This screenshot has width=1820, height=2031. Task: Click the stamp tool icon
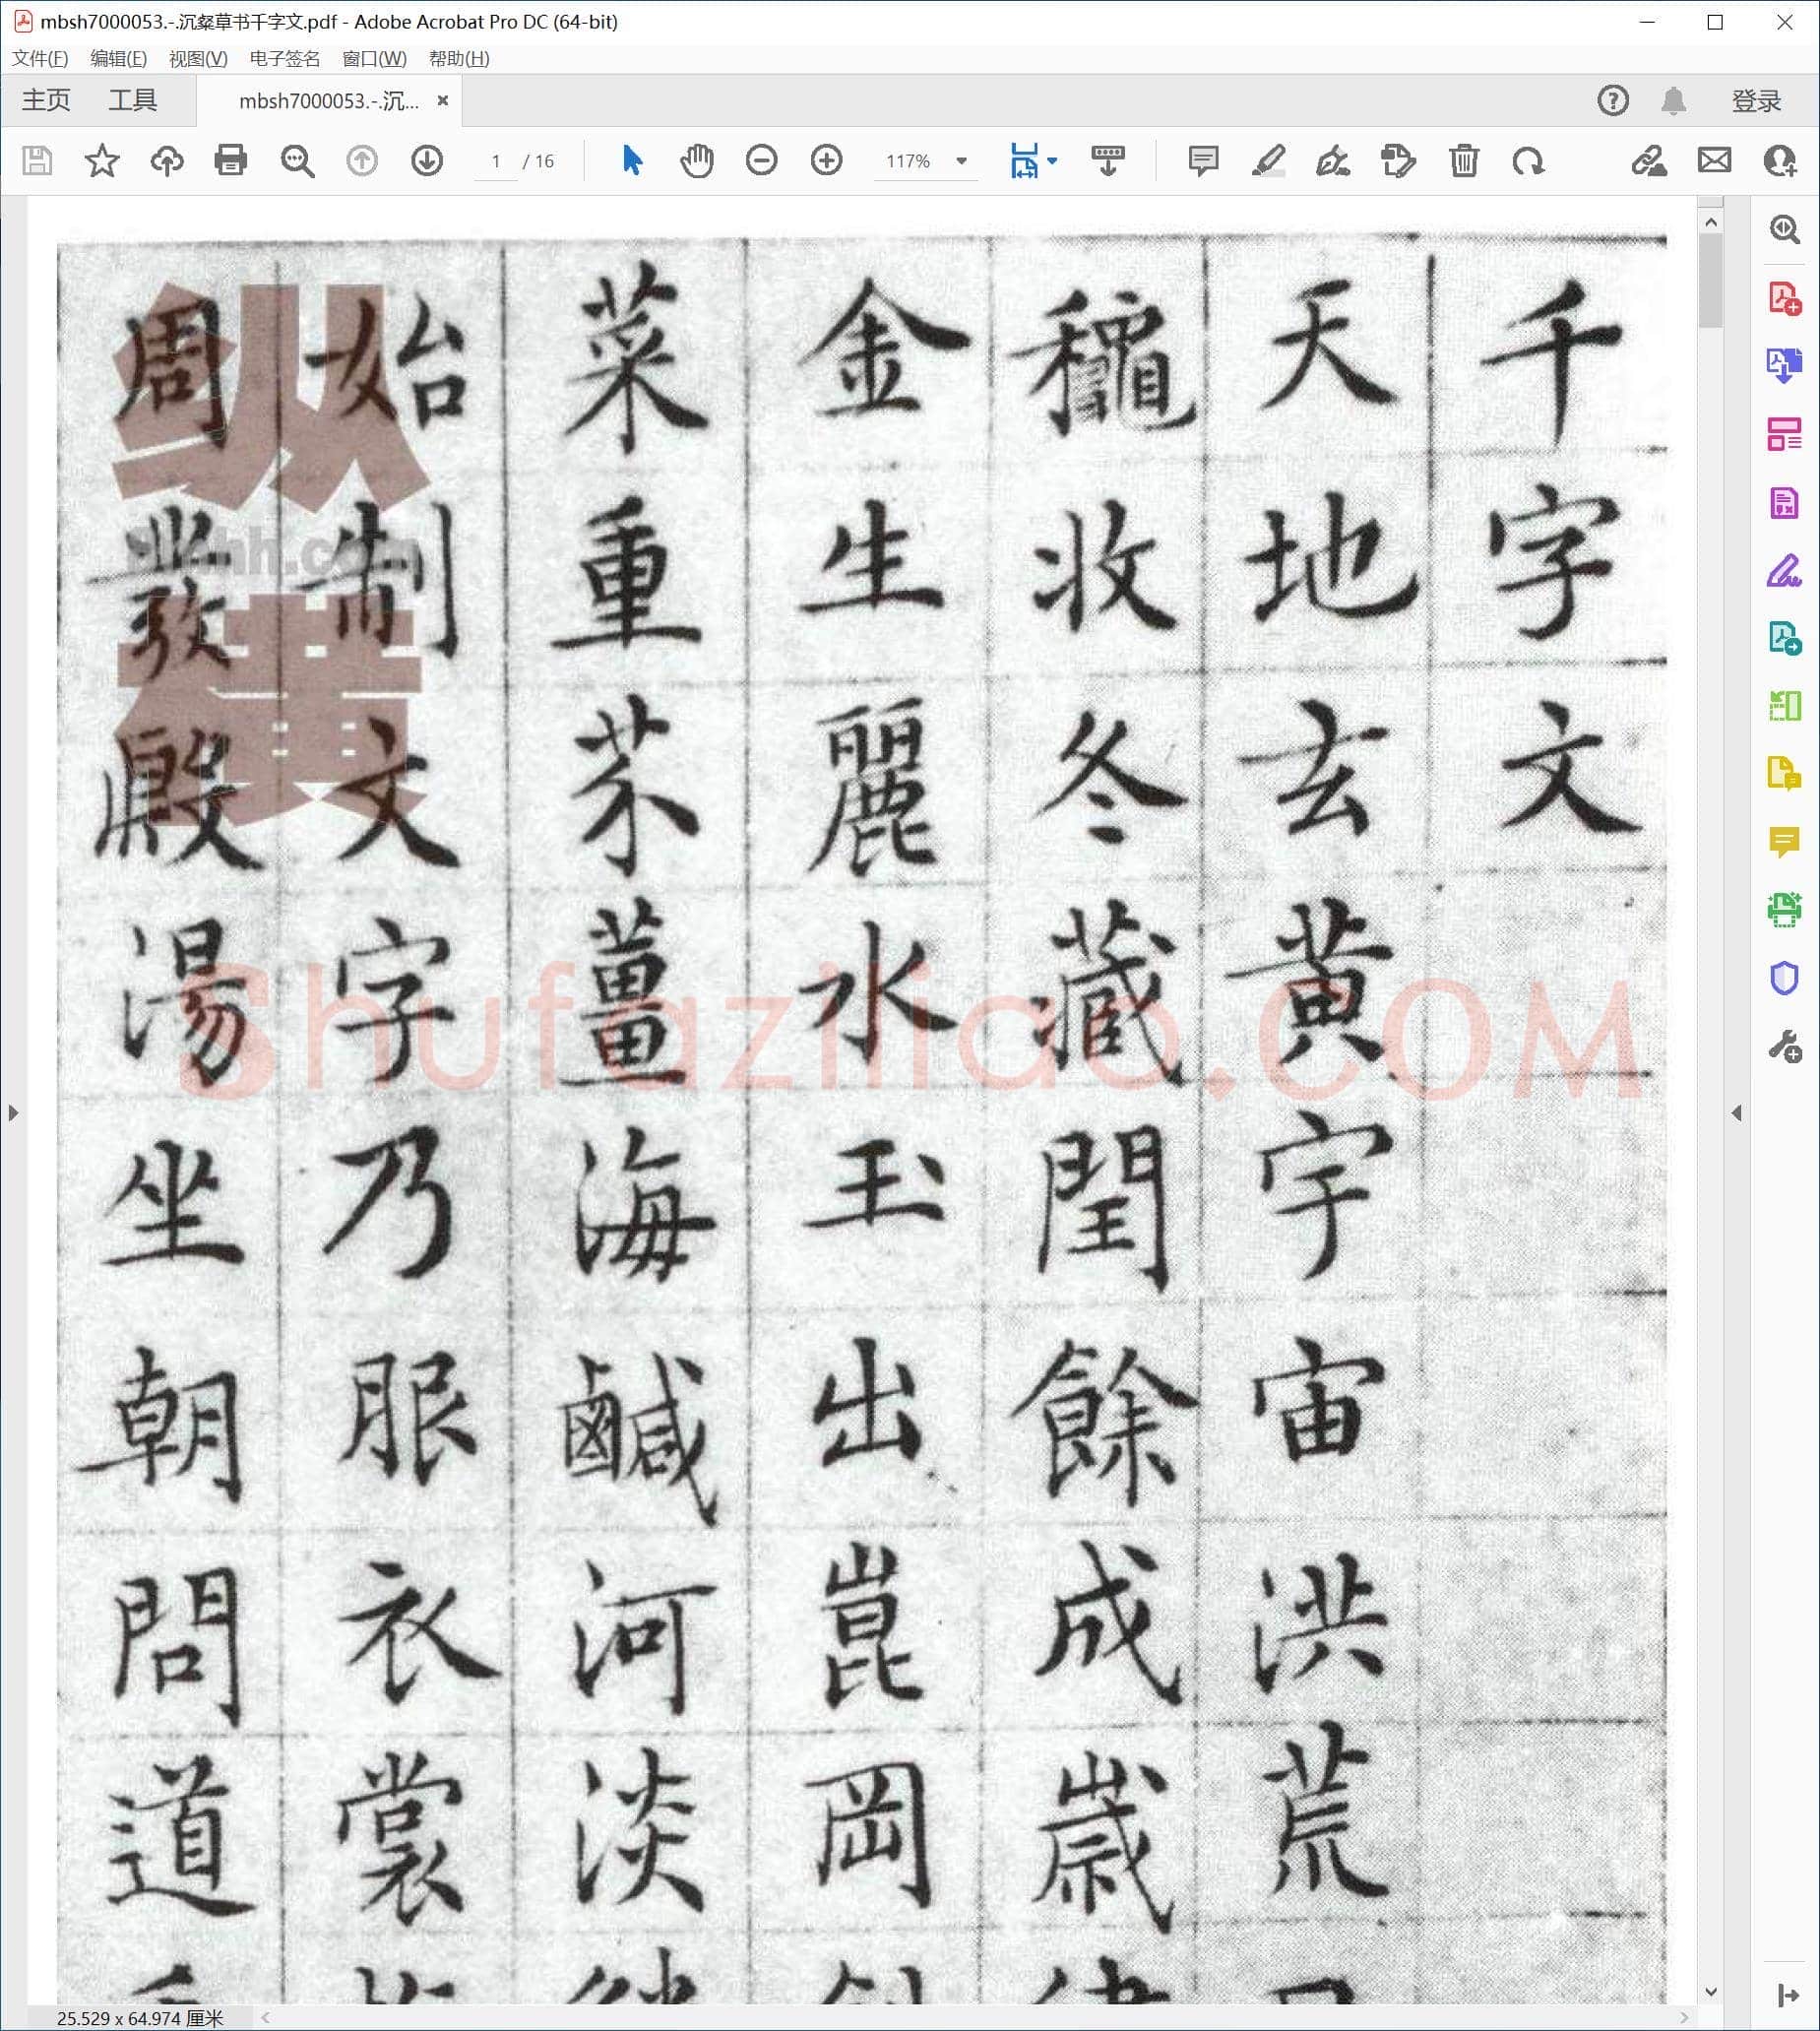1398,161
